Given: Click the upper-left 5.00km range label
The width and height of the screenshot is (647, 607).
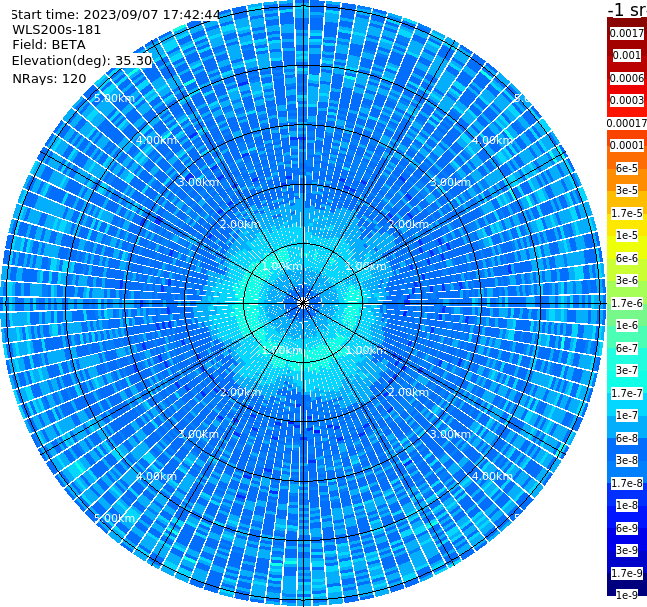Looking at the screenshot, I should coord(114,98).
